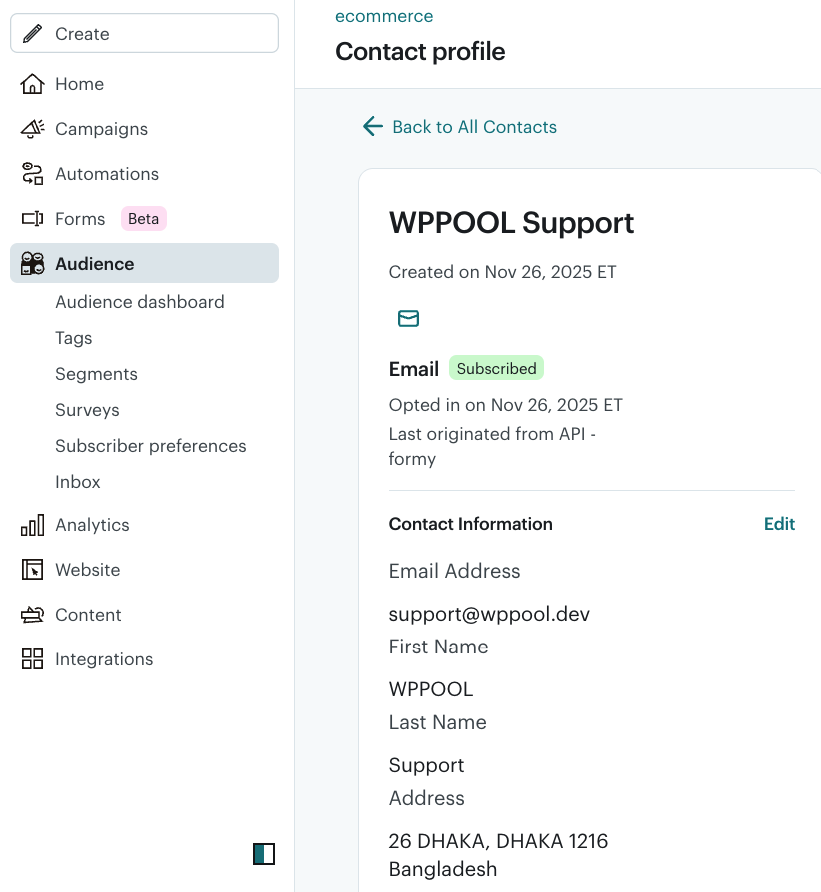Viewport: 821px width, 892px height.
Task: Open Audience dashboard submenu
Action: (x=140, y=302)
